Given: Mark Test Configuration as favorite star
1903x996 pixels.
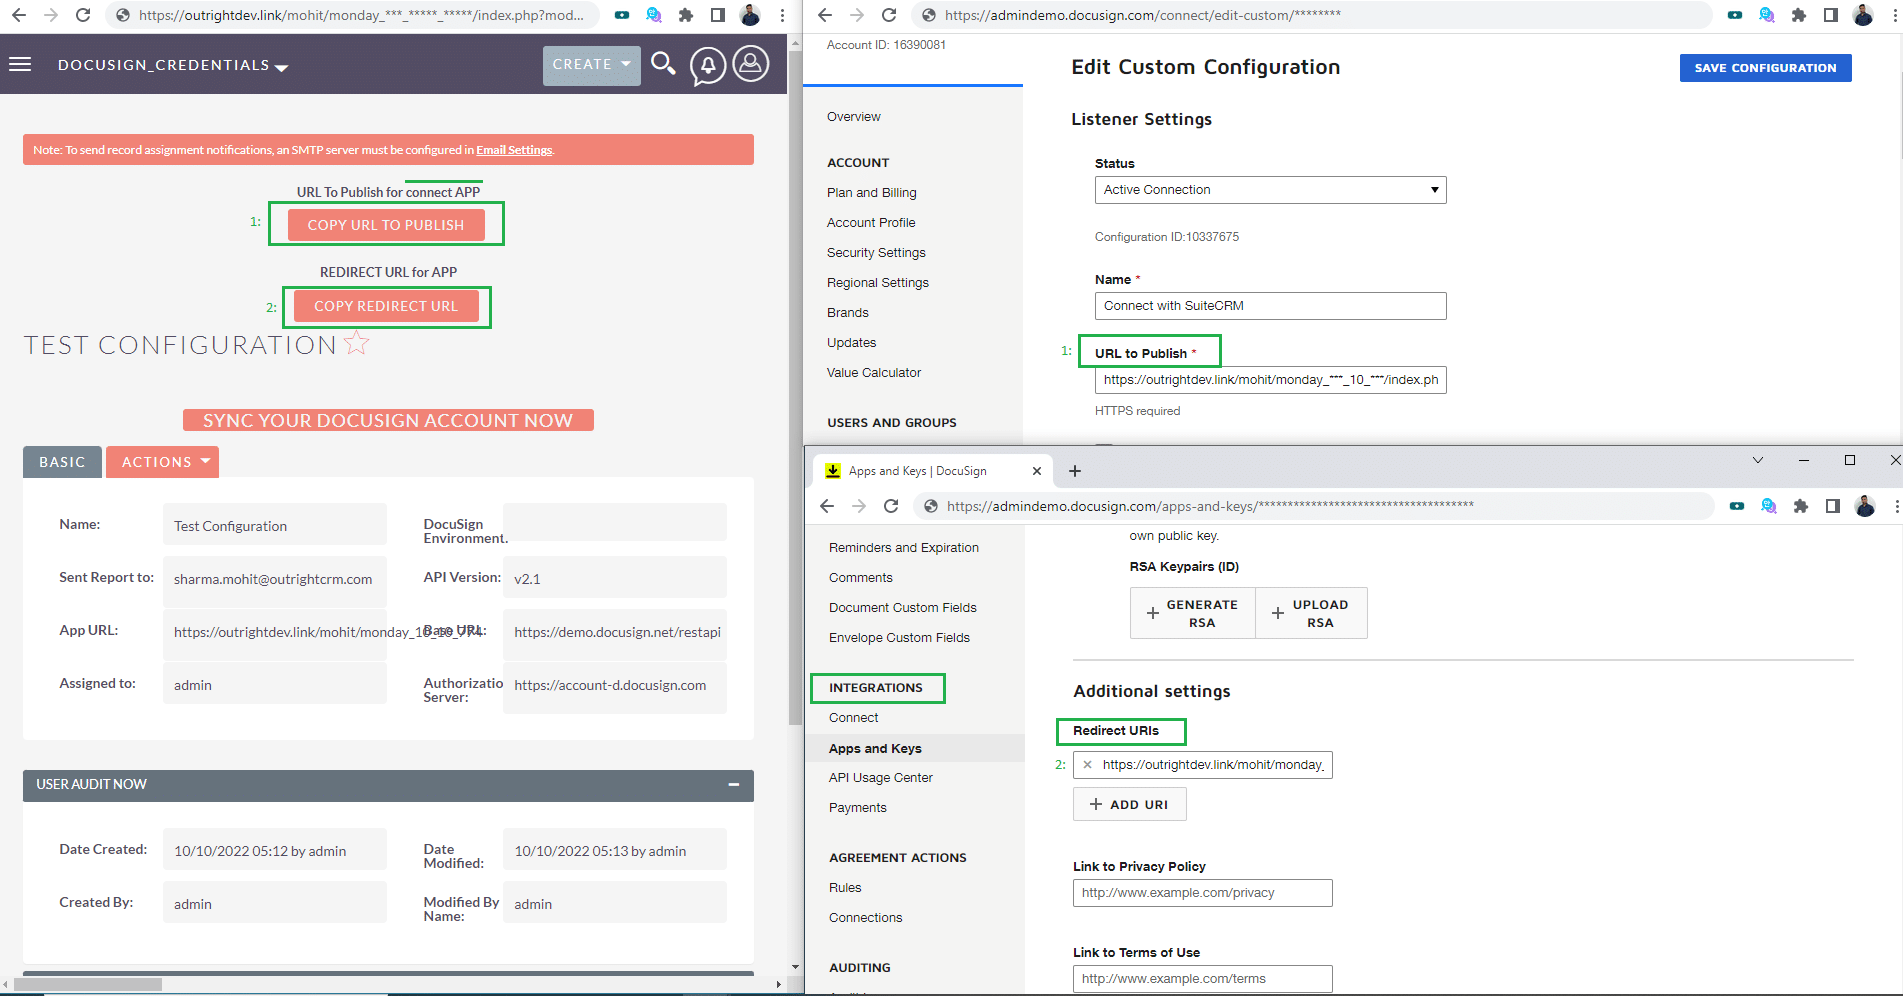Looking at the screenshot, I should tap(357, 344).
